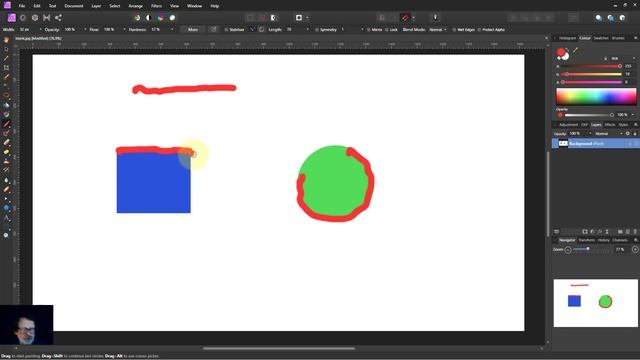
Task: Click the colour spectrum bar
Action: 596,97
